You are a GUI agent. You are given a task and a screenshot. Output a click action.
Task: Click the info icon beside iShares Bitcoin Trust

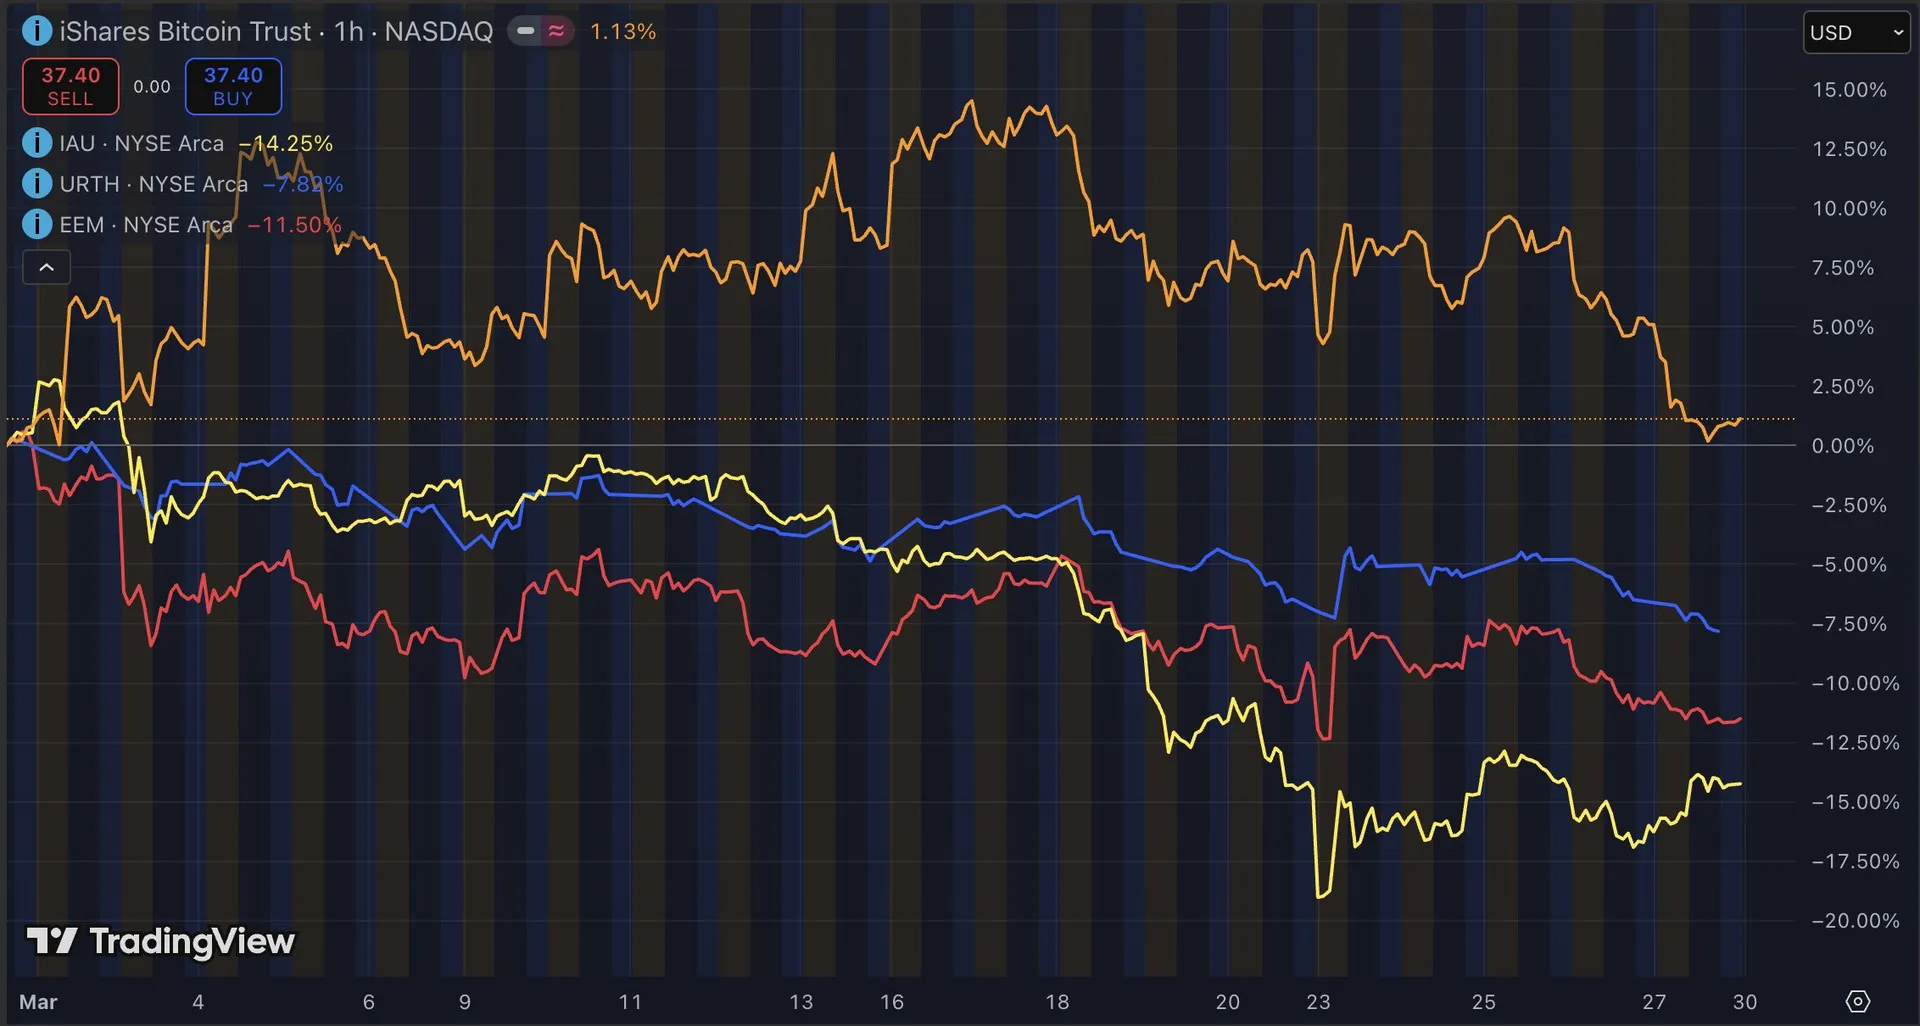pos(36,31)
